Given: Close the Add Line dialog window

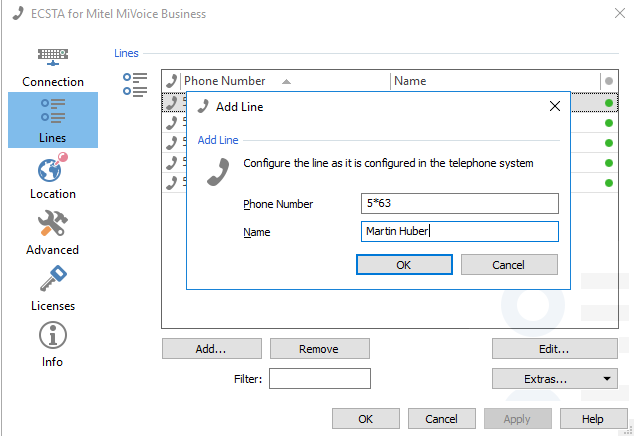Looking at the screenshot, I should (555, 107).
